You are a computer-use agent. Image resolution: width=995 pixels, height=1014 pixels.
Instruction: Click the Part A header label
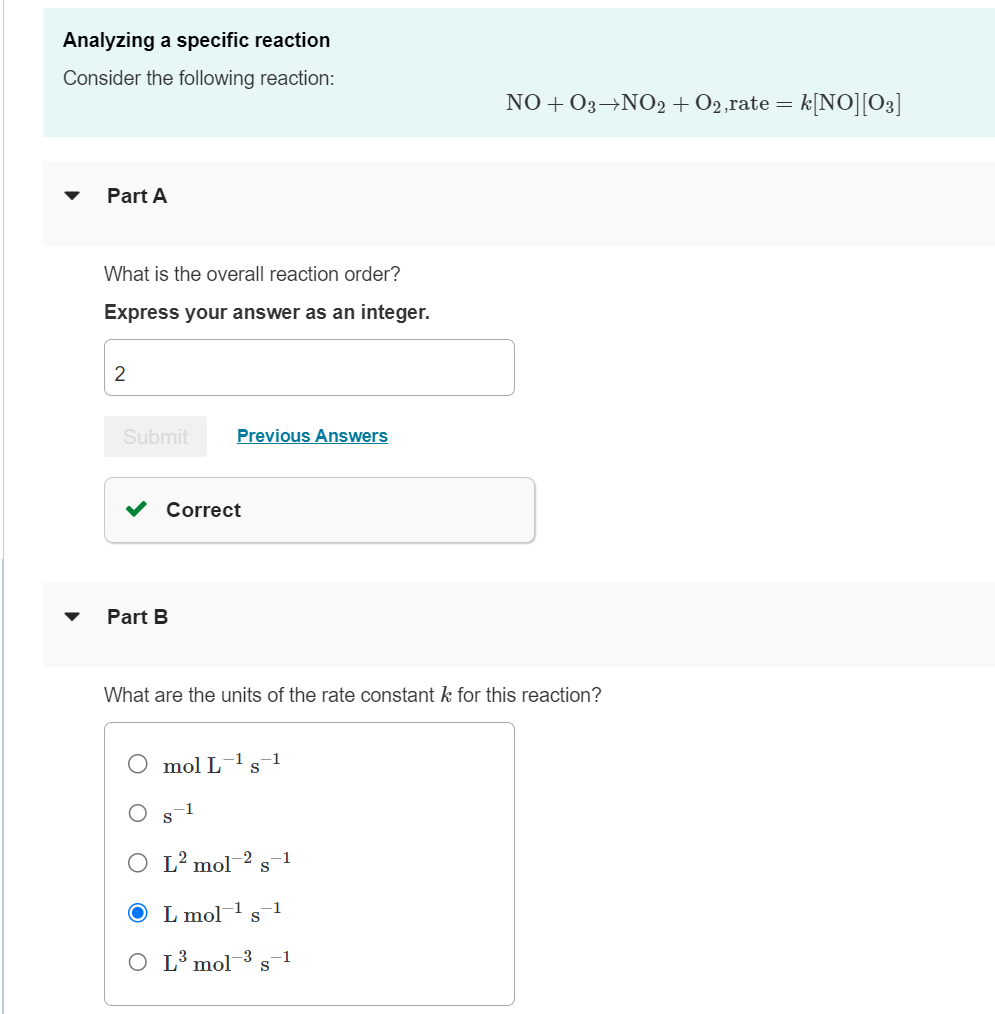pos(137,197)
